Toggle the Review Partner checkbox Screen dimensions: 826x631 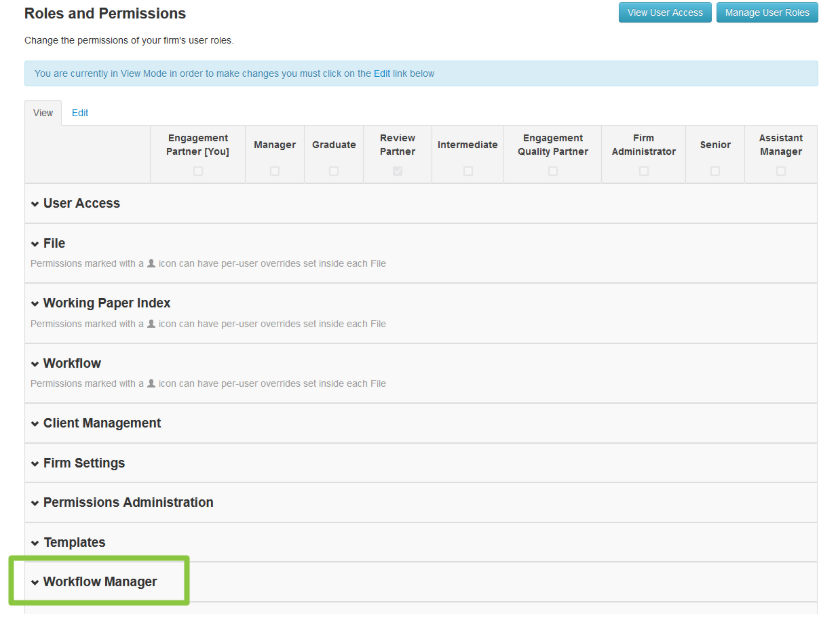click(398, 171)
